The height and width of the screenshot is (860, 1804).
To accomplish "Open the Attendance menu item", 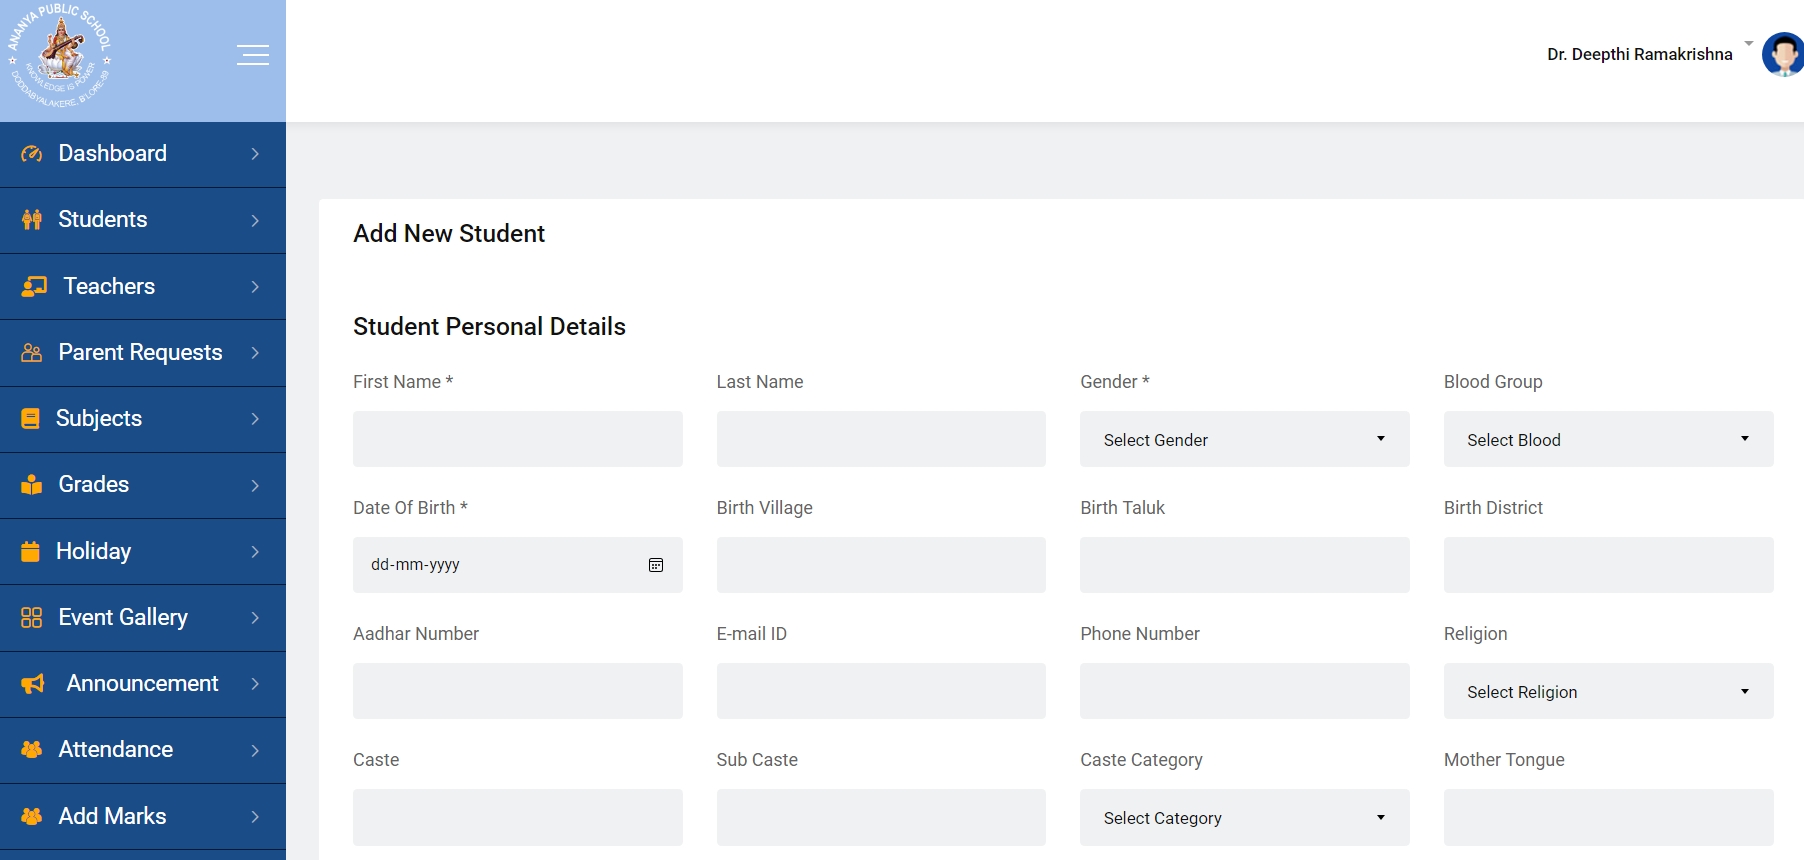I will 143,750.
